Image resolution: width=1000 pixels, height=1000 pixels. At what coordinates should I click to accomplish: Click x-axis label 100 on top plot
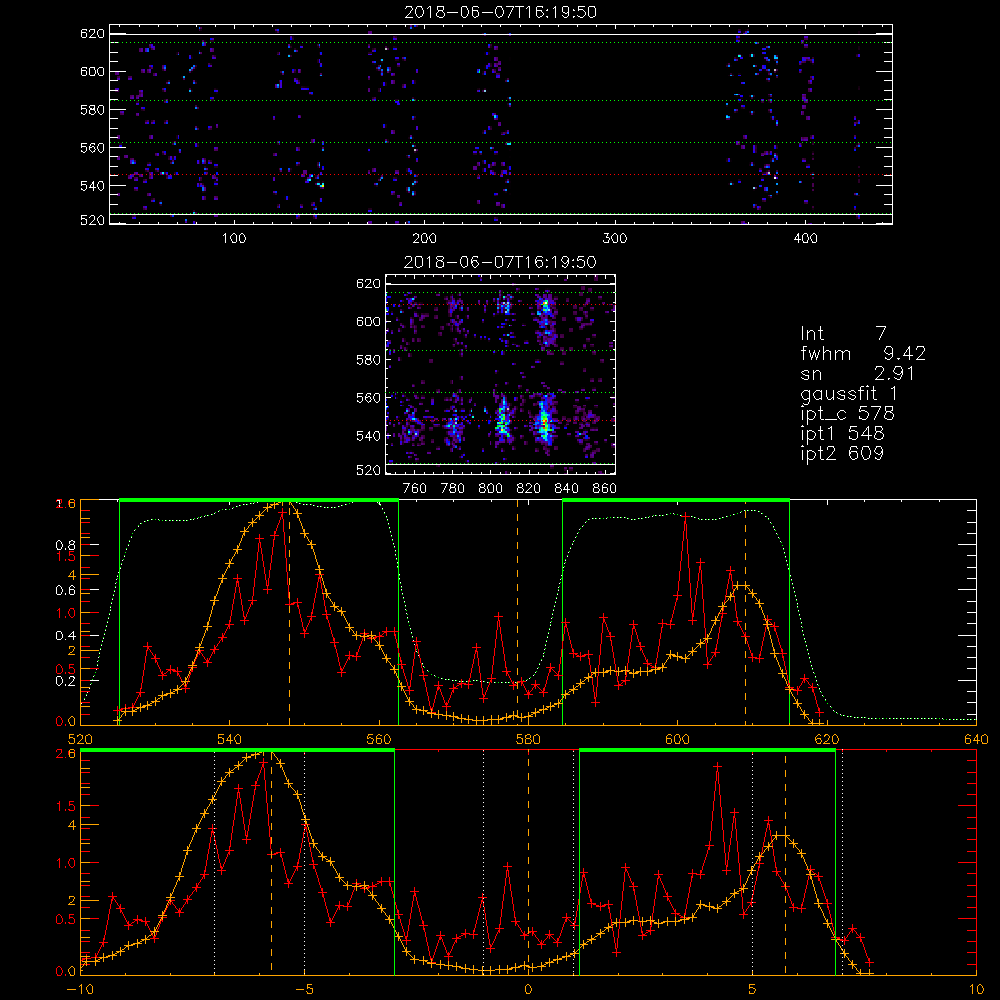click(234, 239)
